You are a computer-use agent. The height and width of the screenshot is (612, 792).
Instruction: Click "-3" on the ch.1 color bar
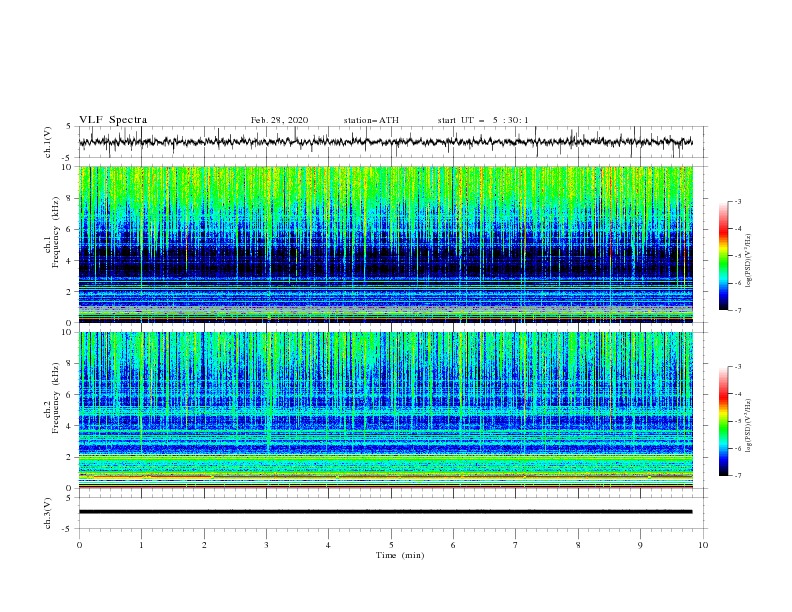click(x=738, y=201)
